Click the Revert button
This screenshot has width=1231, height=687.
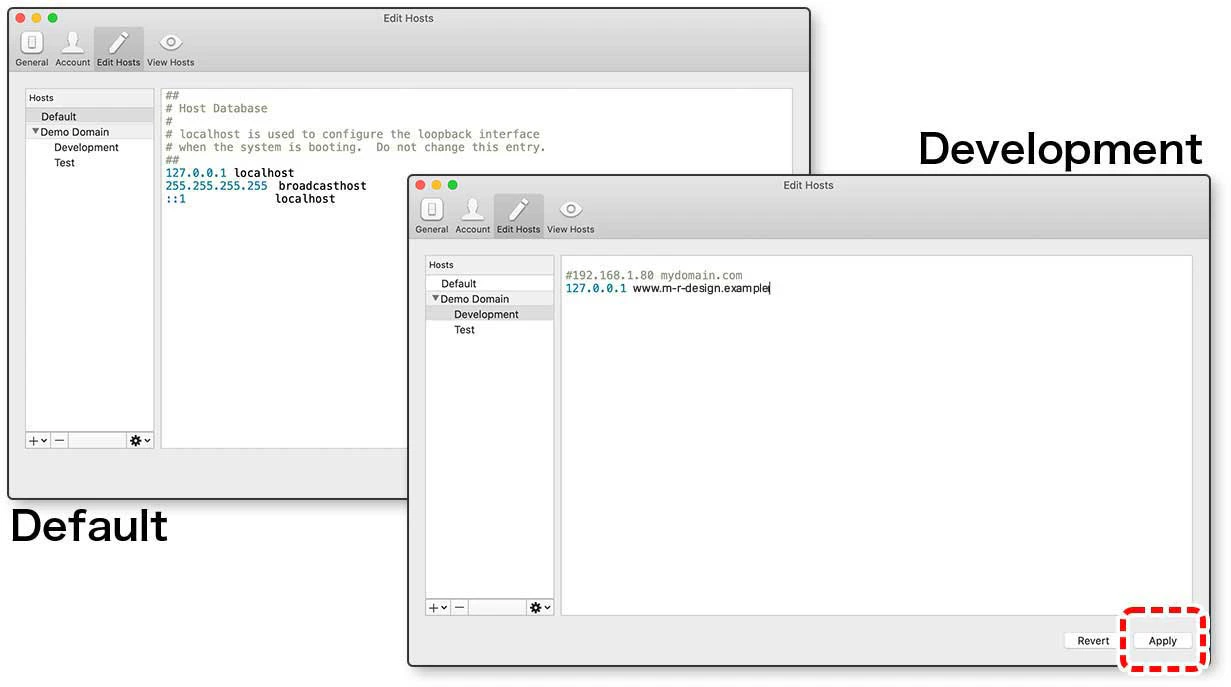[1093, 641]
